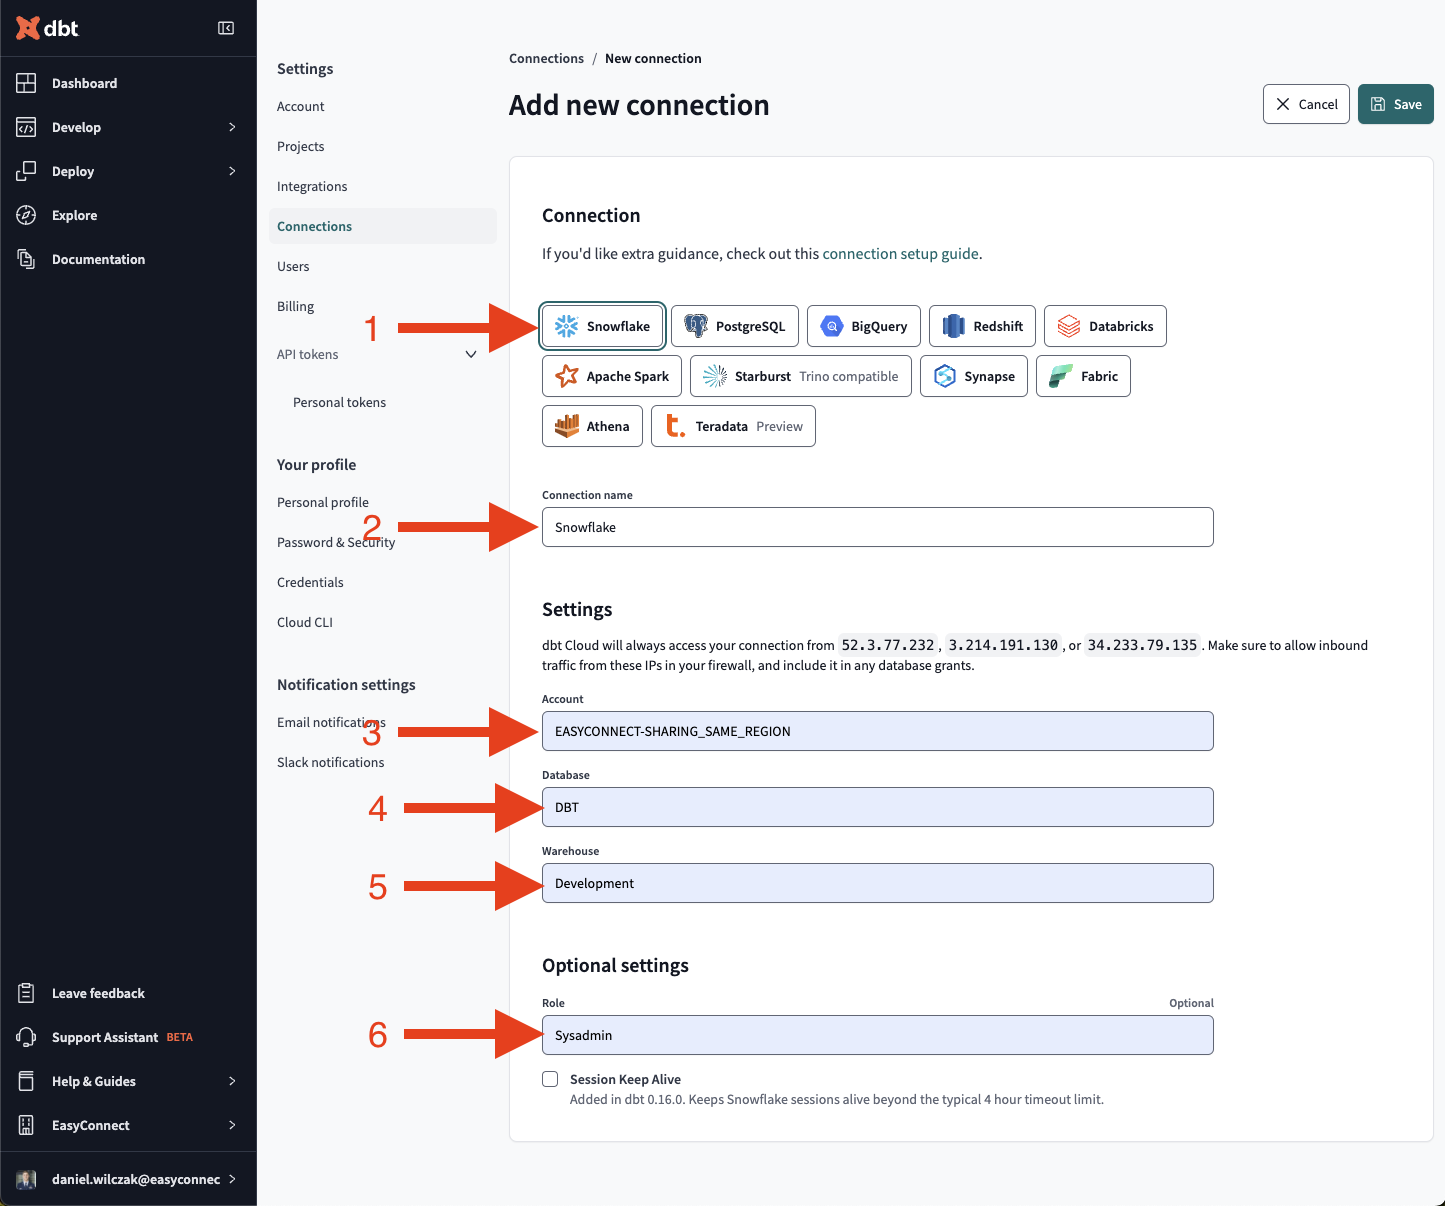Click the 3.214.191.130 IP address

(x=1003, y=645)
